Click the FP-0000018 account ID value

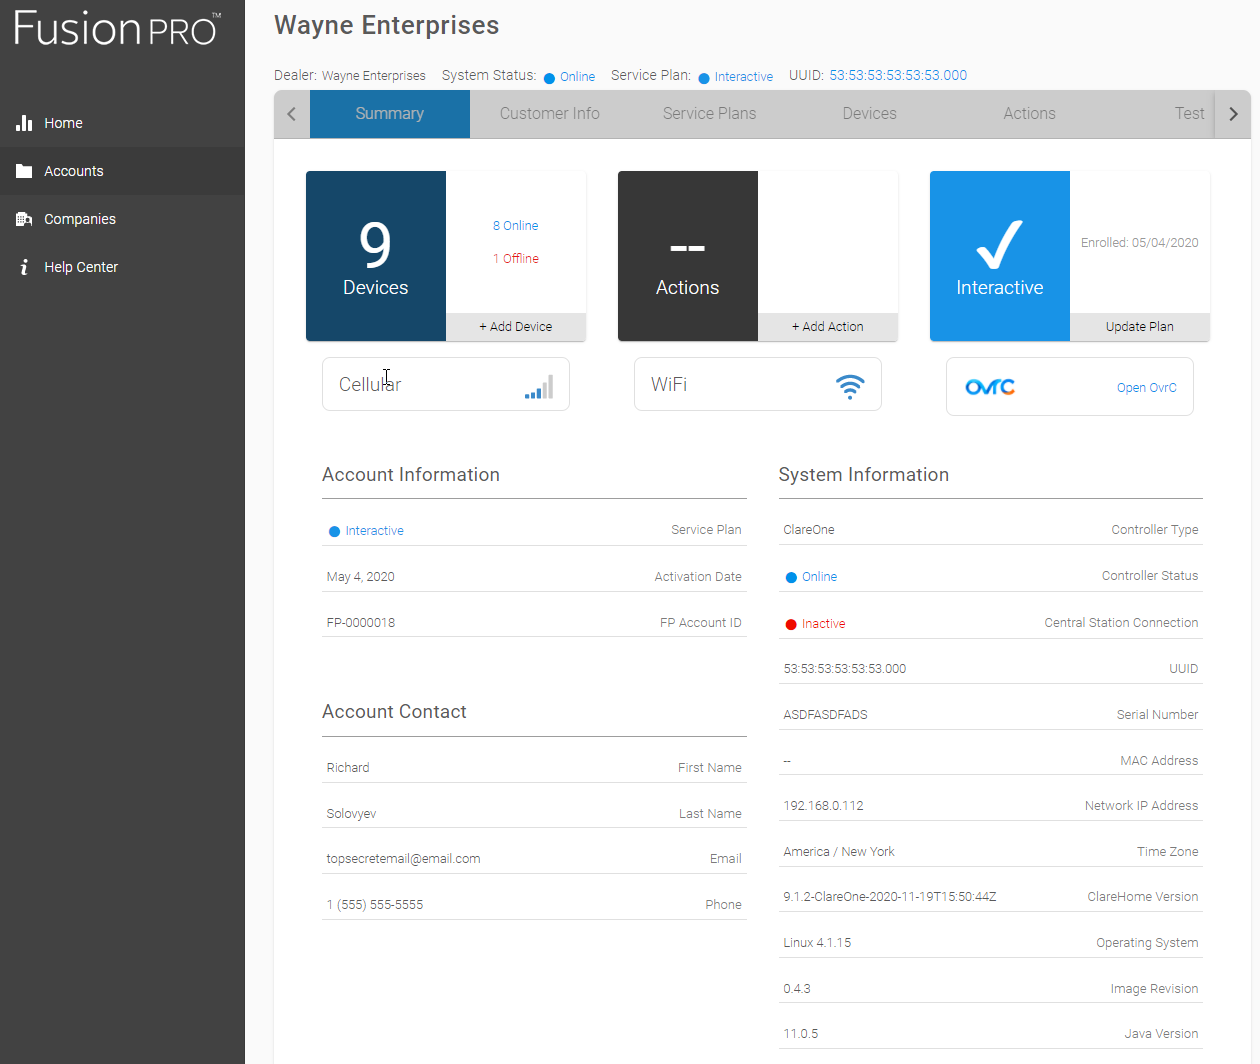point(361,623)
